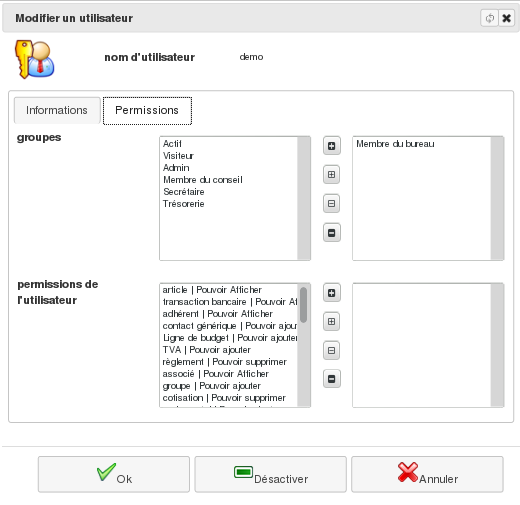Remove selected group with filled minus icon
The height and width of the screenshot is (505, 520).
tap(331, 232)
